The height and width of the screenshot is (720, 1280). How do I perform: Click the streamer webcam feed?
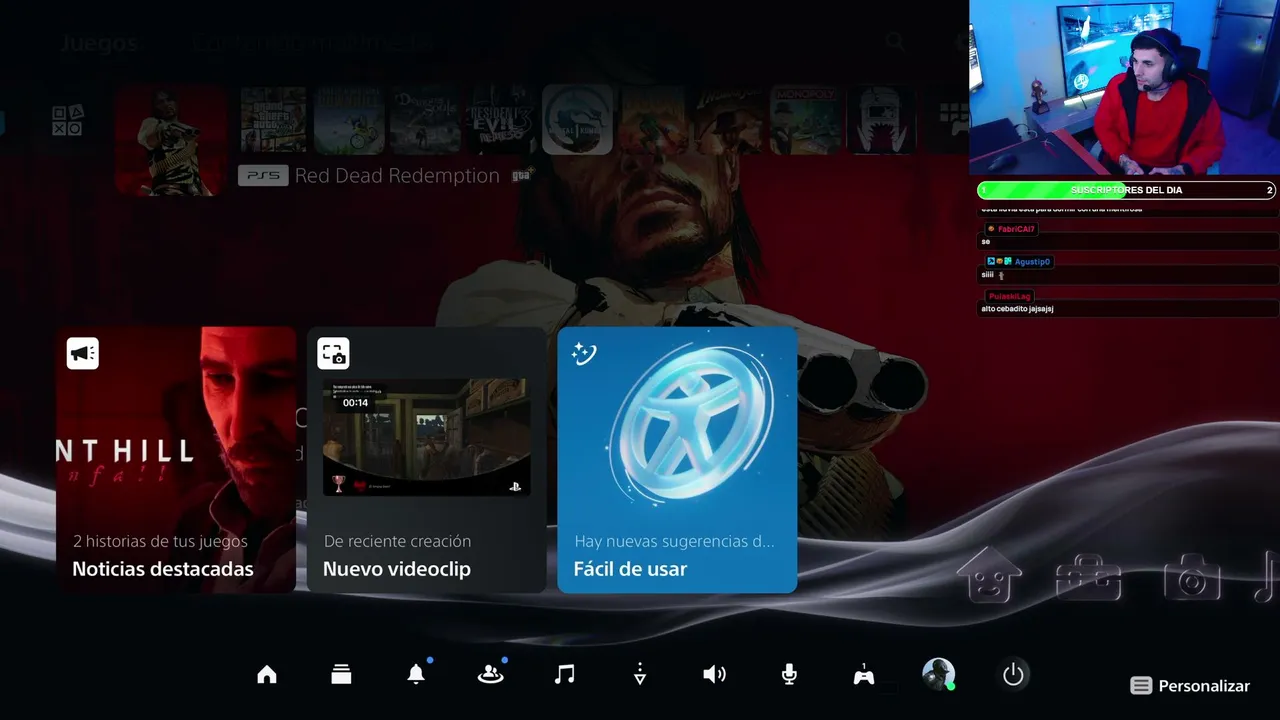point(1124,88)
